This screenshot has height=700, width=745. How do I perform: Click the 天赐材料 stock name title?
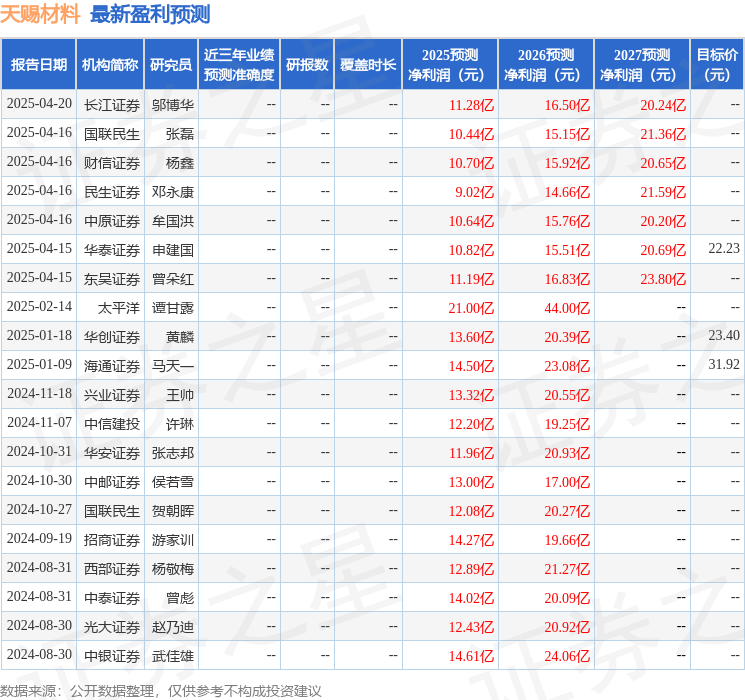tap(40, 14)
